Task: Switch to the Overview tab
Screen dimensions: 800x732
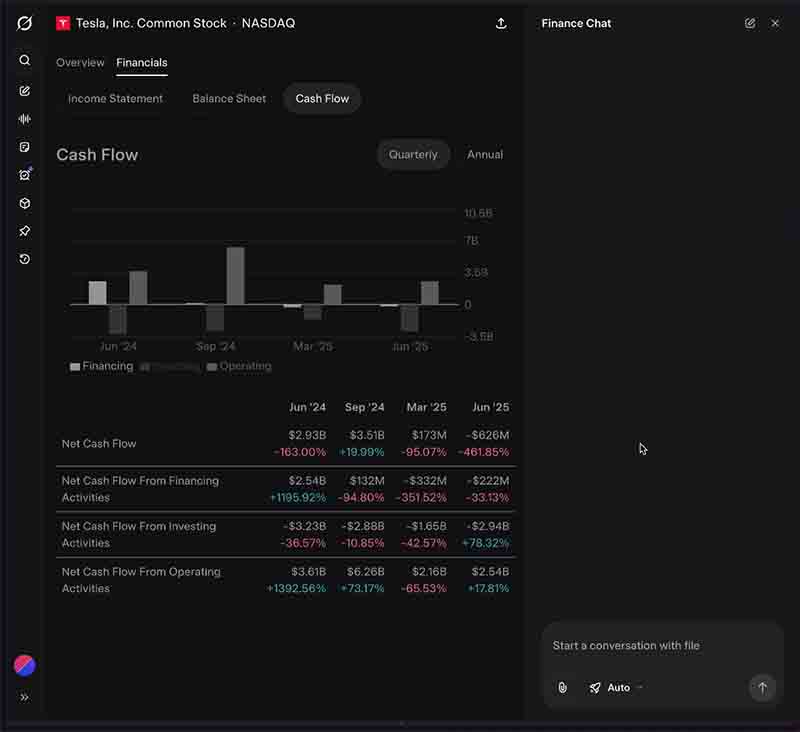Action: pos(80,63)
